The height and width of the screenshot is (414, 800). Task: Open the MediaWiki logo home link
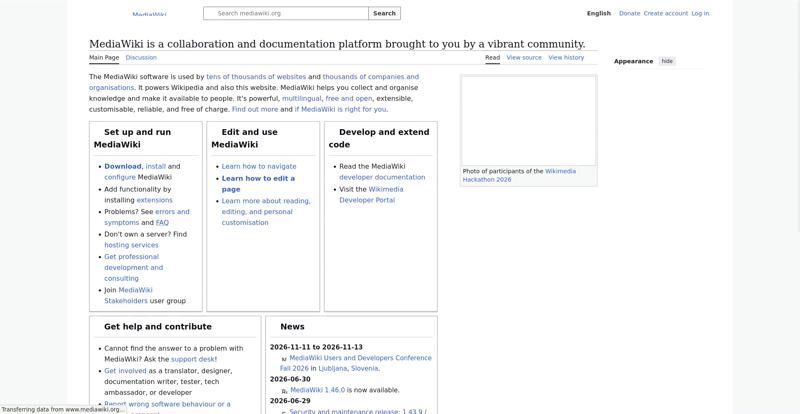coord(149,14)
